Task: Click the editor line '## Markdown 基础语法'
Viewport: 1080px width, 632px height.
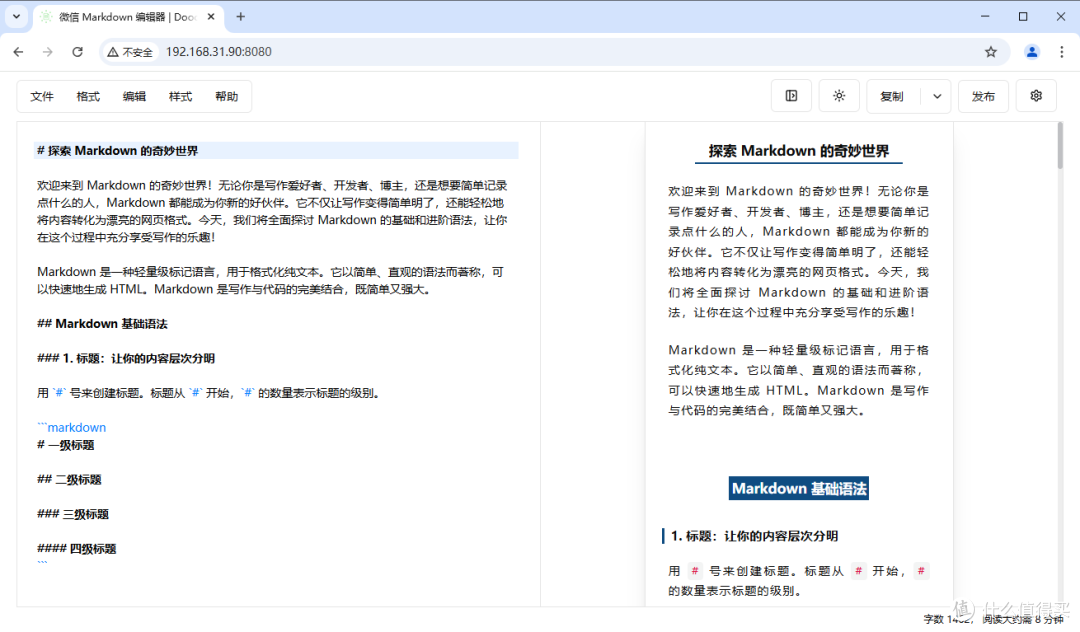Action: [102, 324]
